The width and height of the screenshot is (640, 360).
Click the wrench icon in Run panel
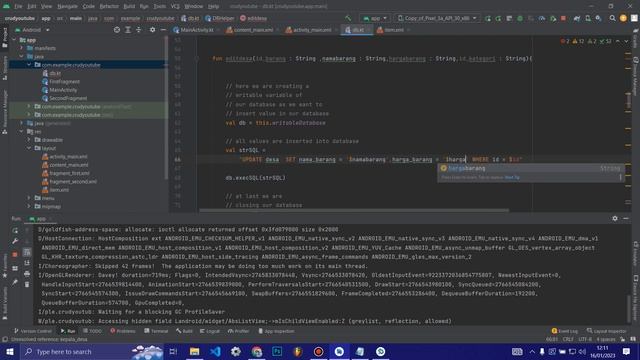click(15, 241)
